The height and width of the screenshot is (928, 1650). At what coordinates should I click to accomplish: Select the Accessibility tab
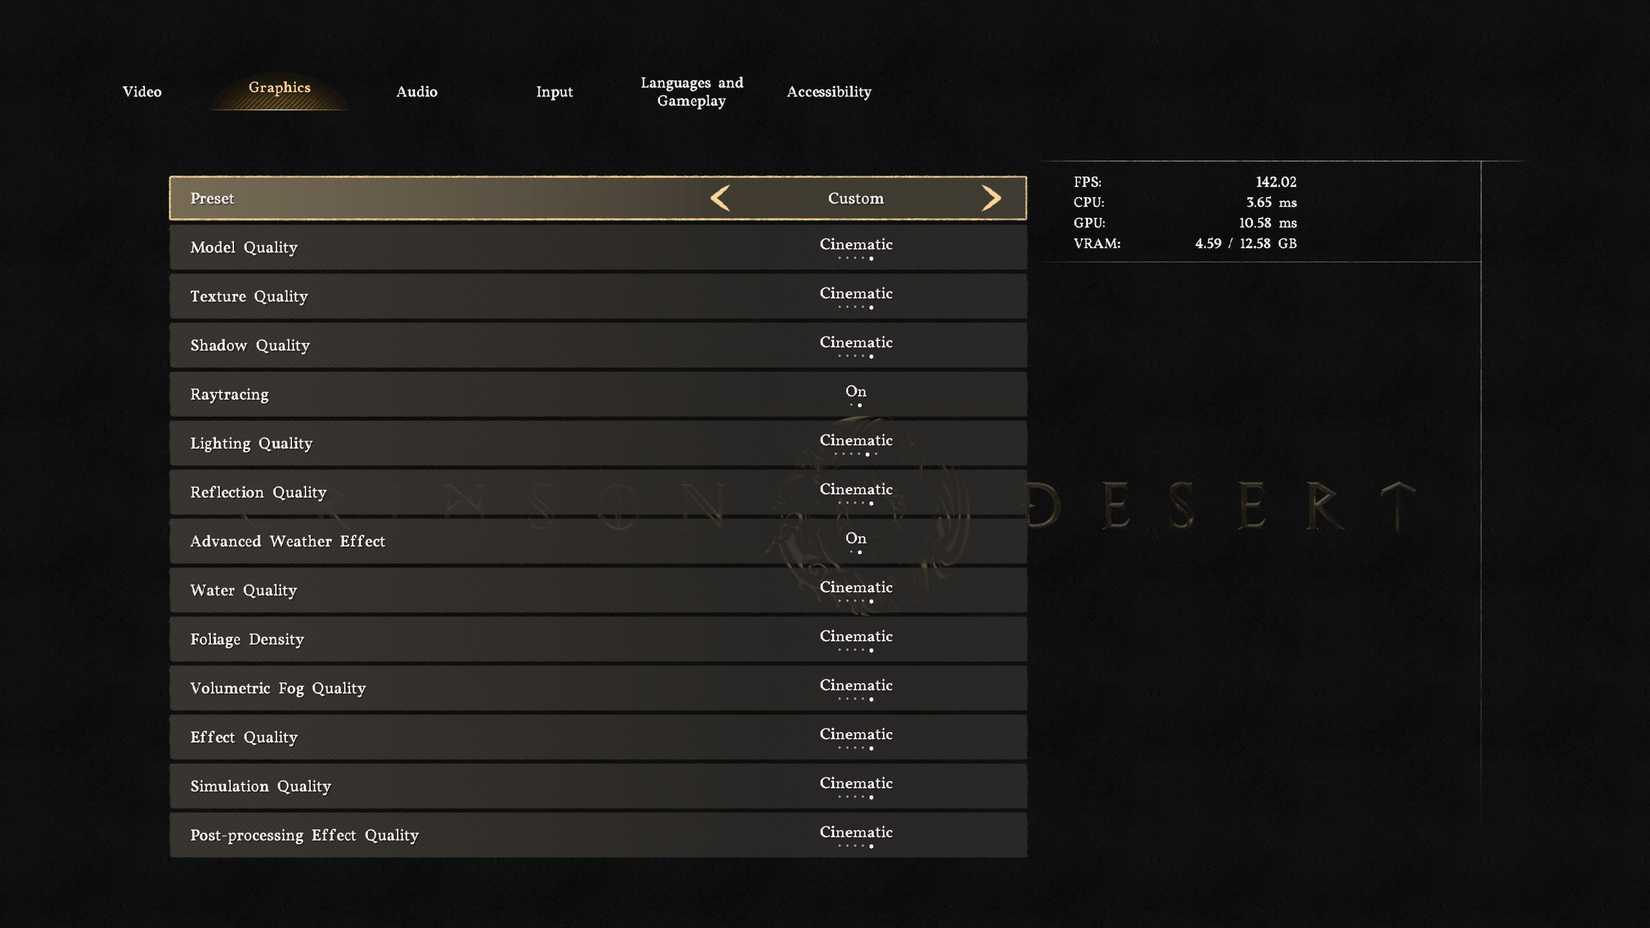point(828,91)
